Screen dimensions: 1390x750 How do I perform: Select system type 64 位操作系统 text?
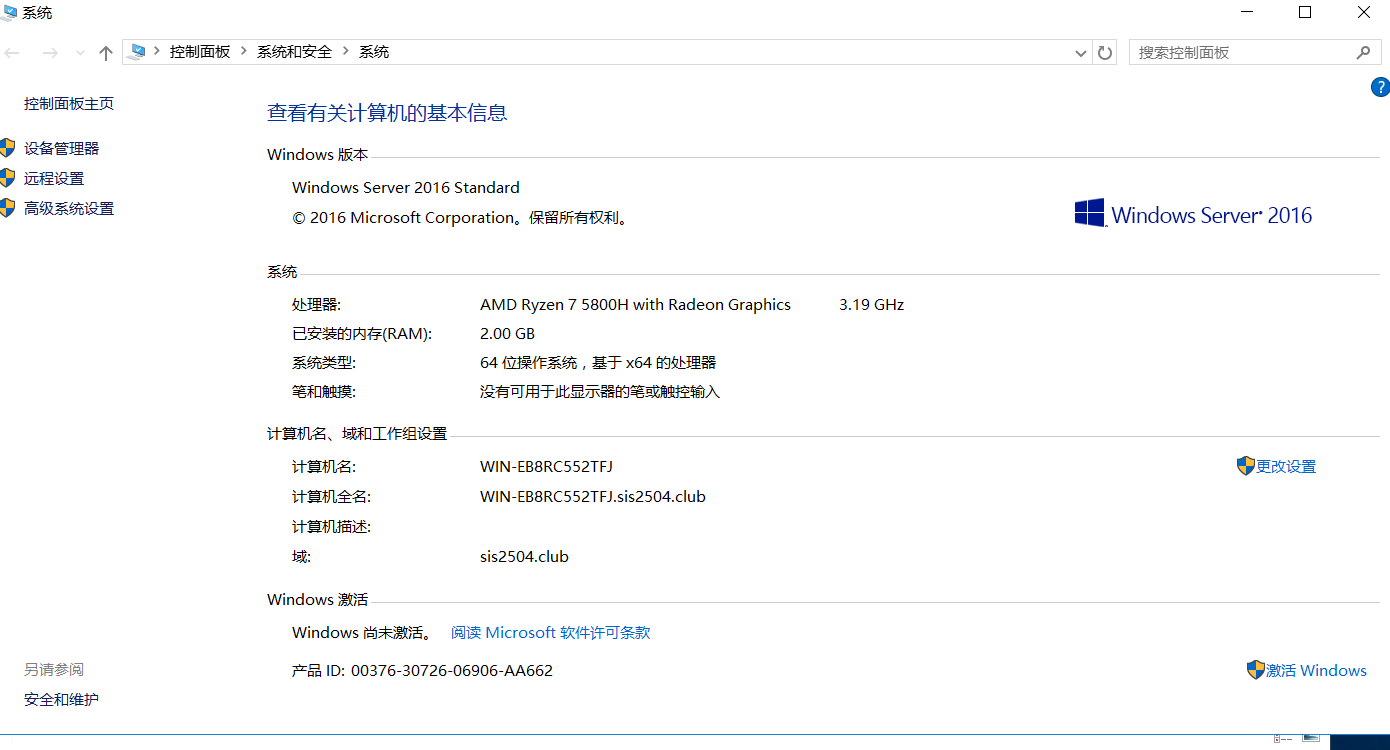598,363
